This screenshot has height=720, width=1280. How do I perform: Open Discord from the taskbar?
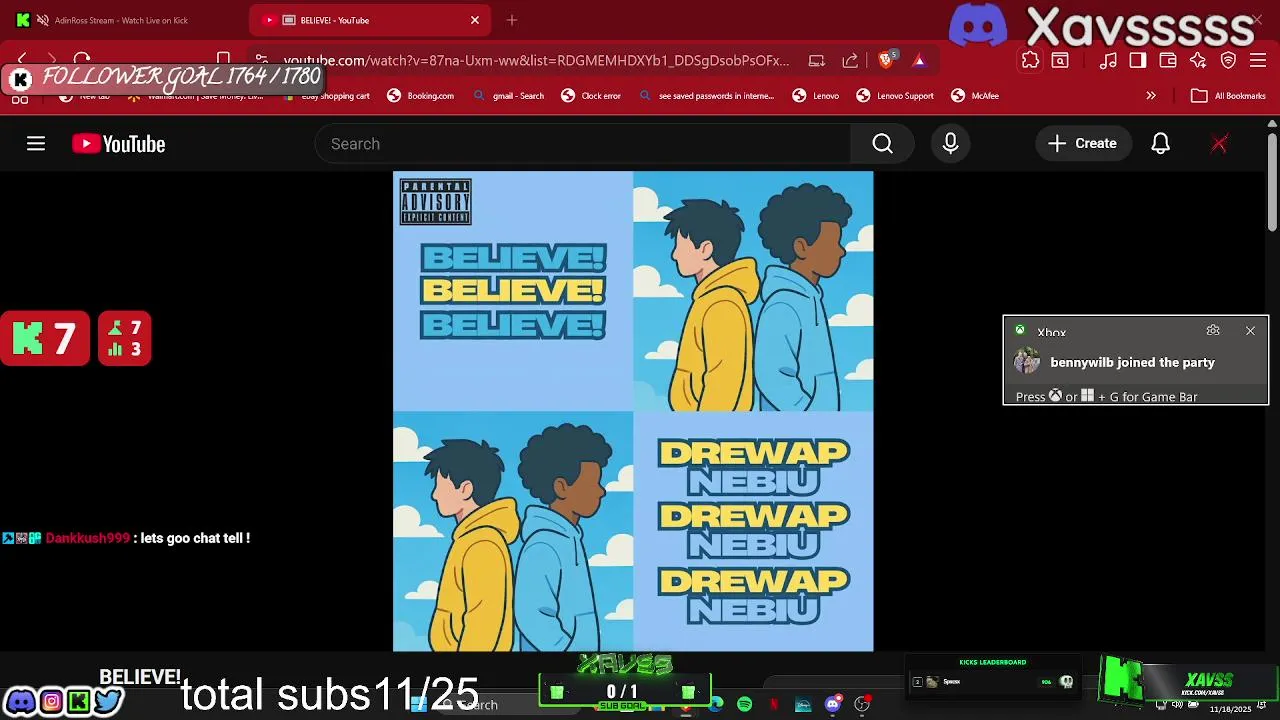(833, 705)
